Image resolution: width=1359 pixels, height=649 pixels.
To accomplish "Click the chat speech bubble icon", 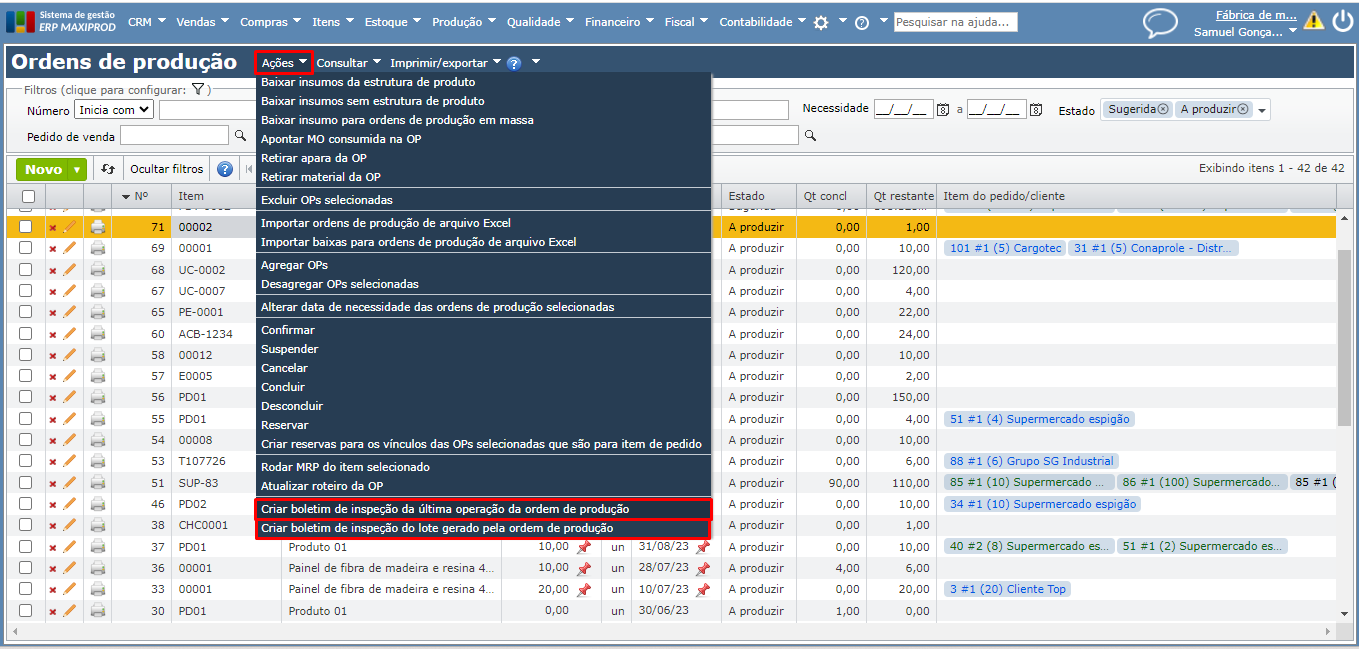I will [x=1160, y=23].
